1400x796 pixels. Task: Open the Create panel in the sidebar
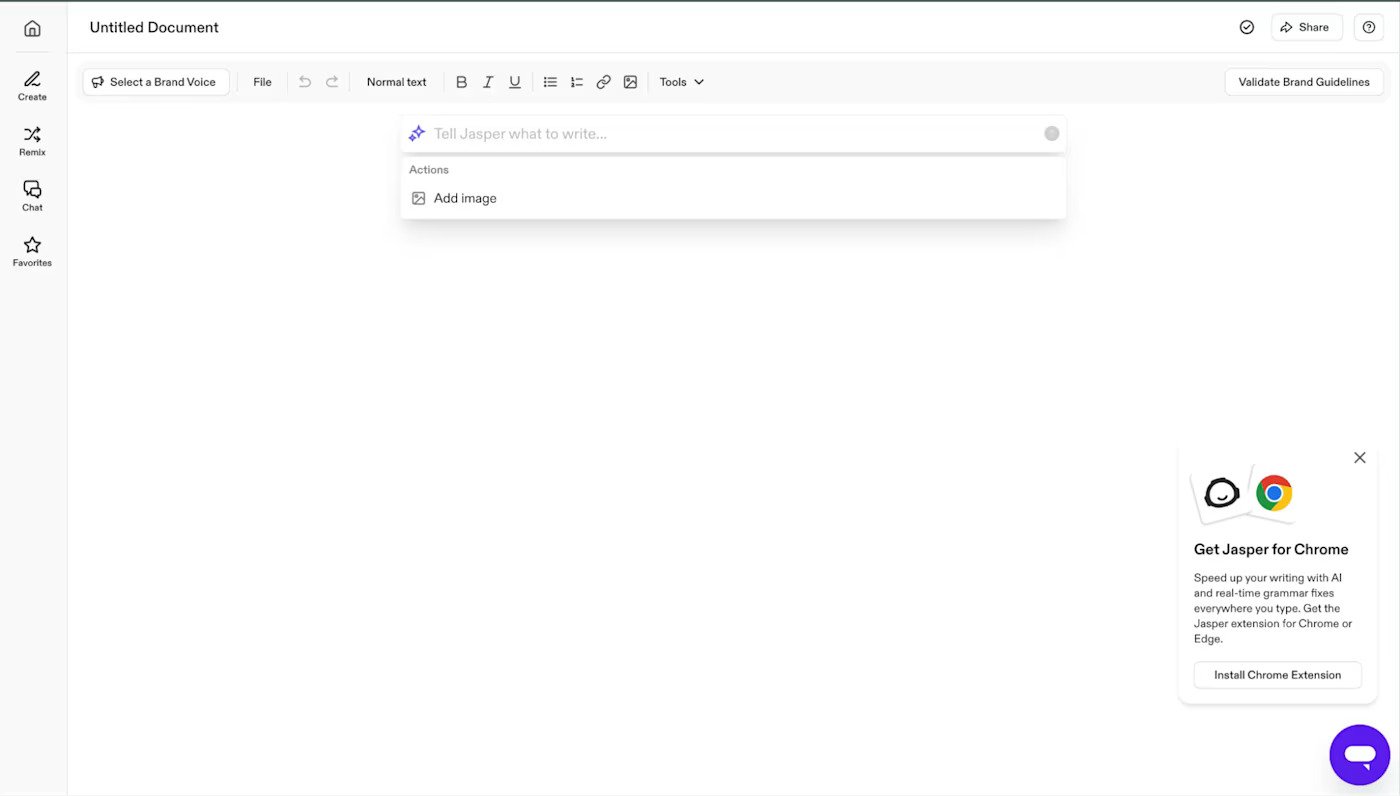point(31,84)
